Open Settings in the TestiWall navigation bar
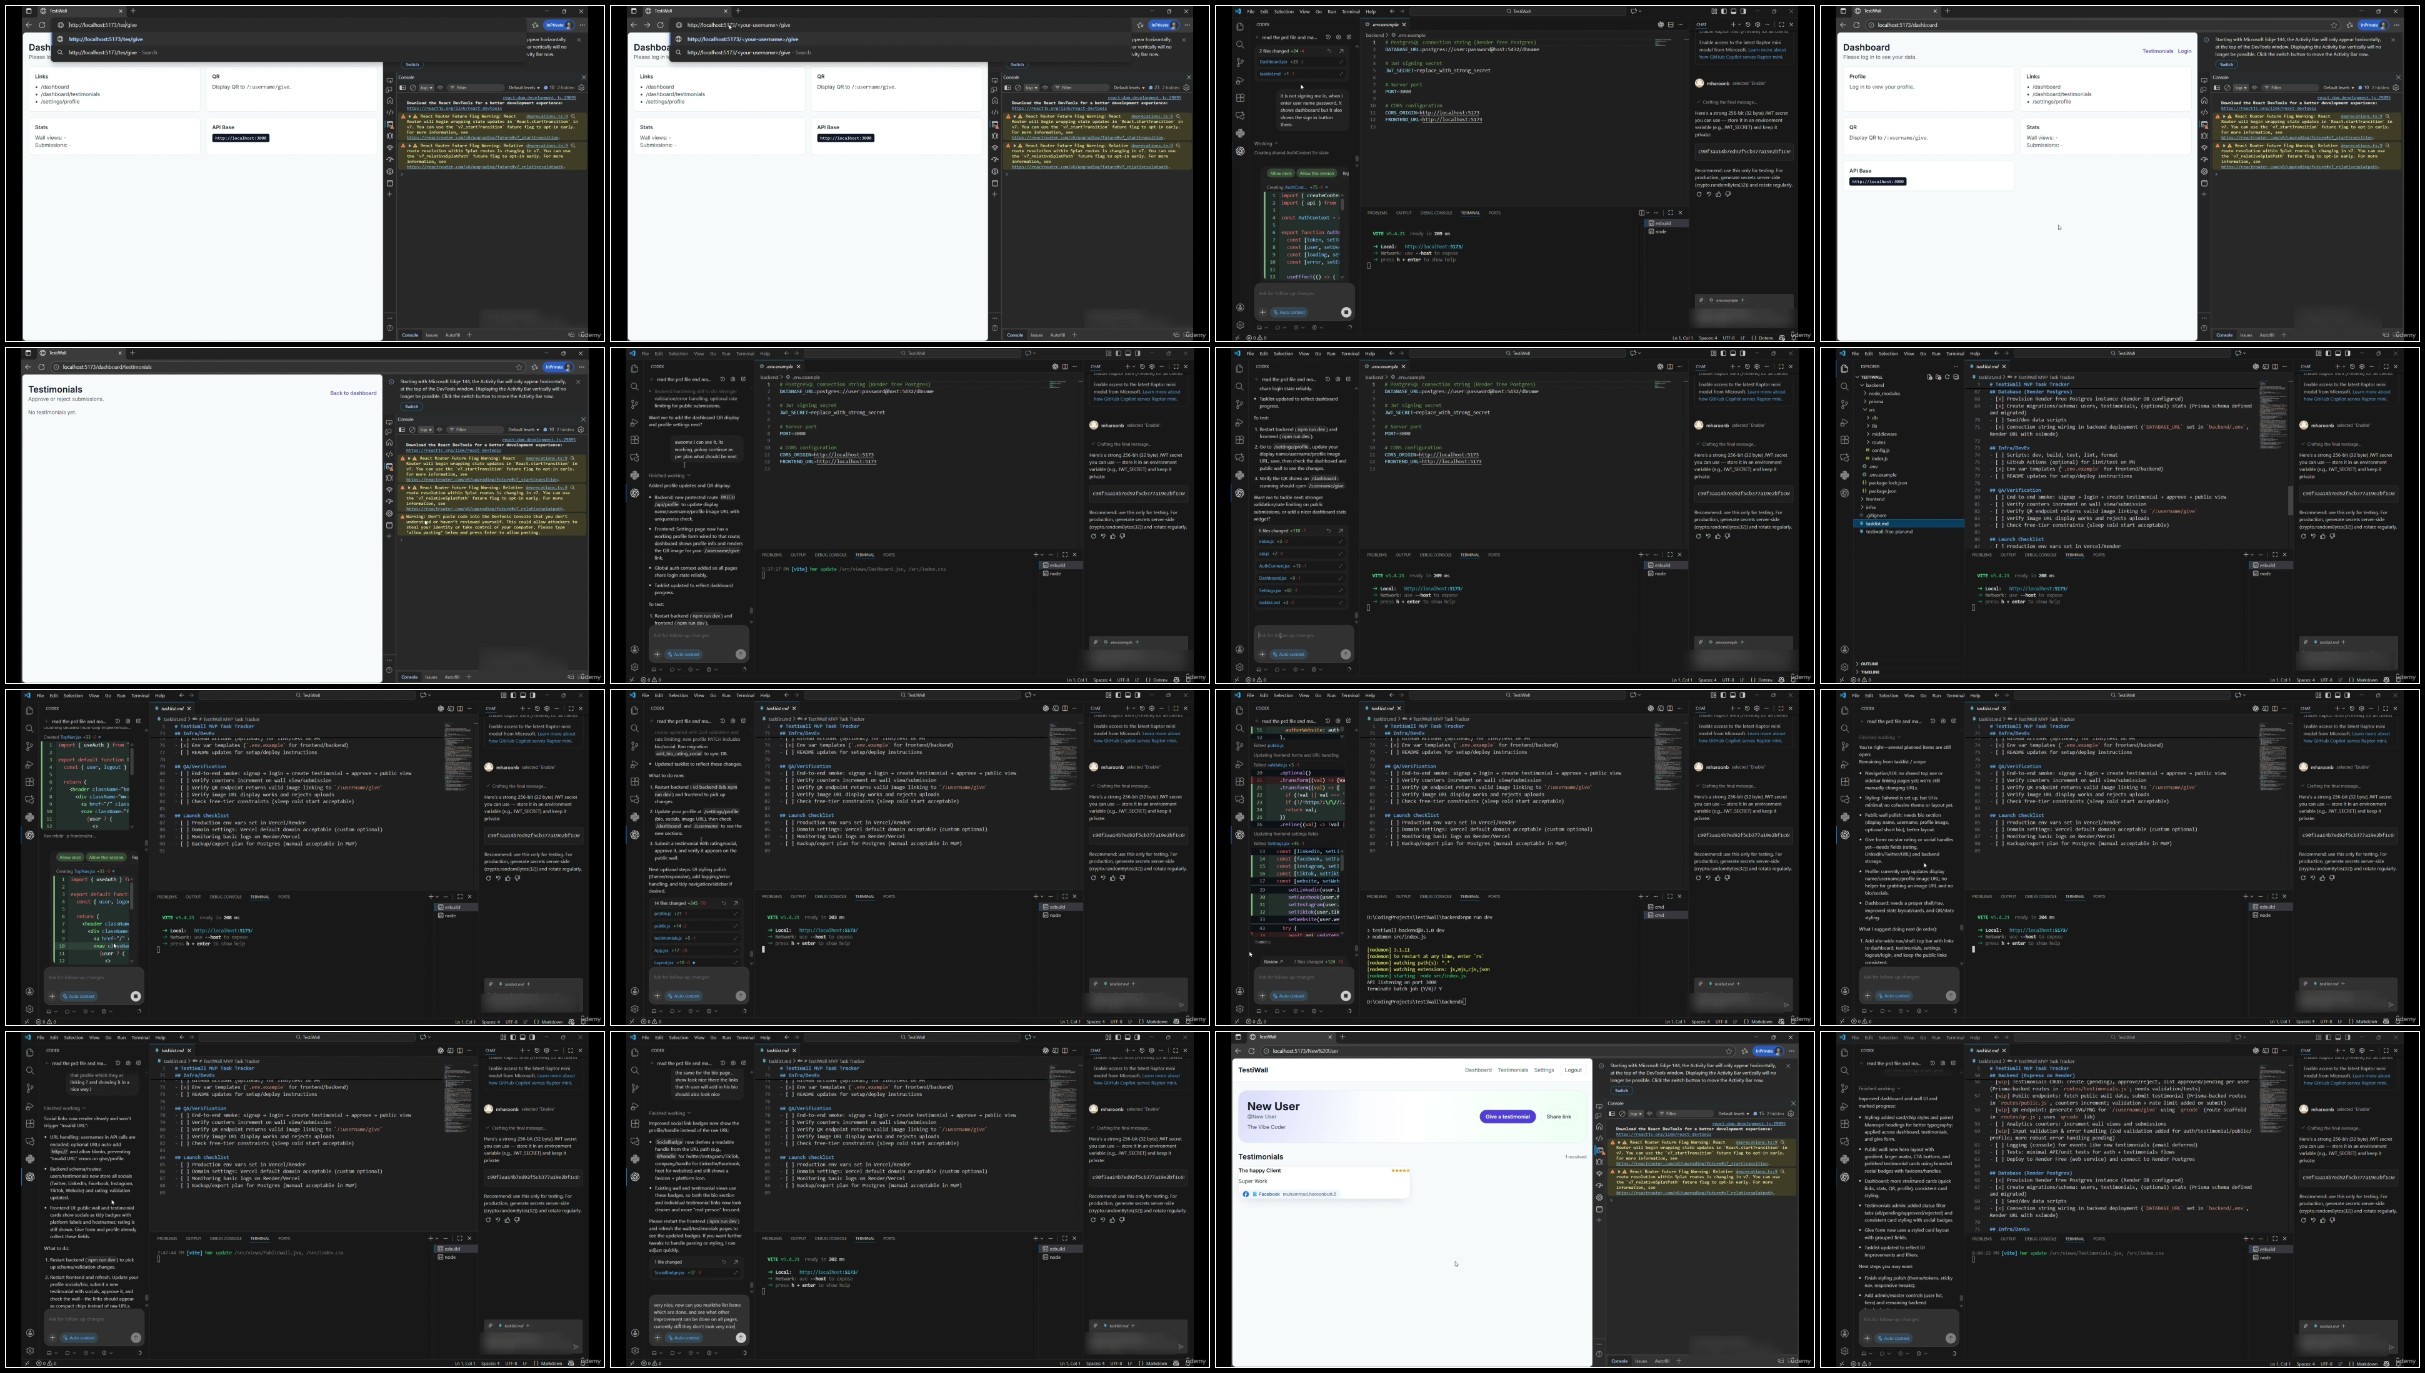Viewport: 2425px width, 1373px height. (1544, 1070)
